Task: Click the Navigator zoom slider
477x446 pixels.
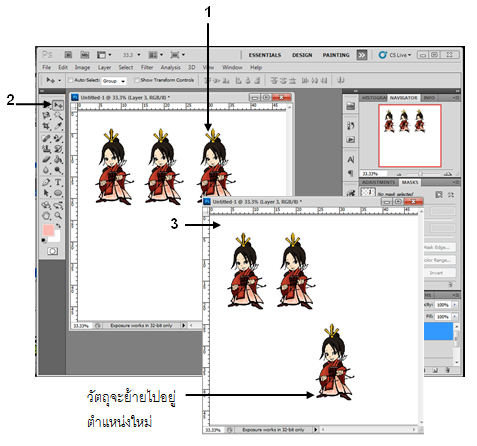Action: pyautogui.click(x=421, y=174)
